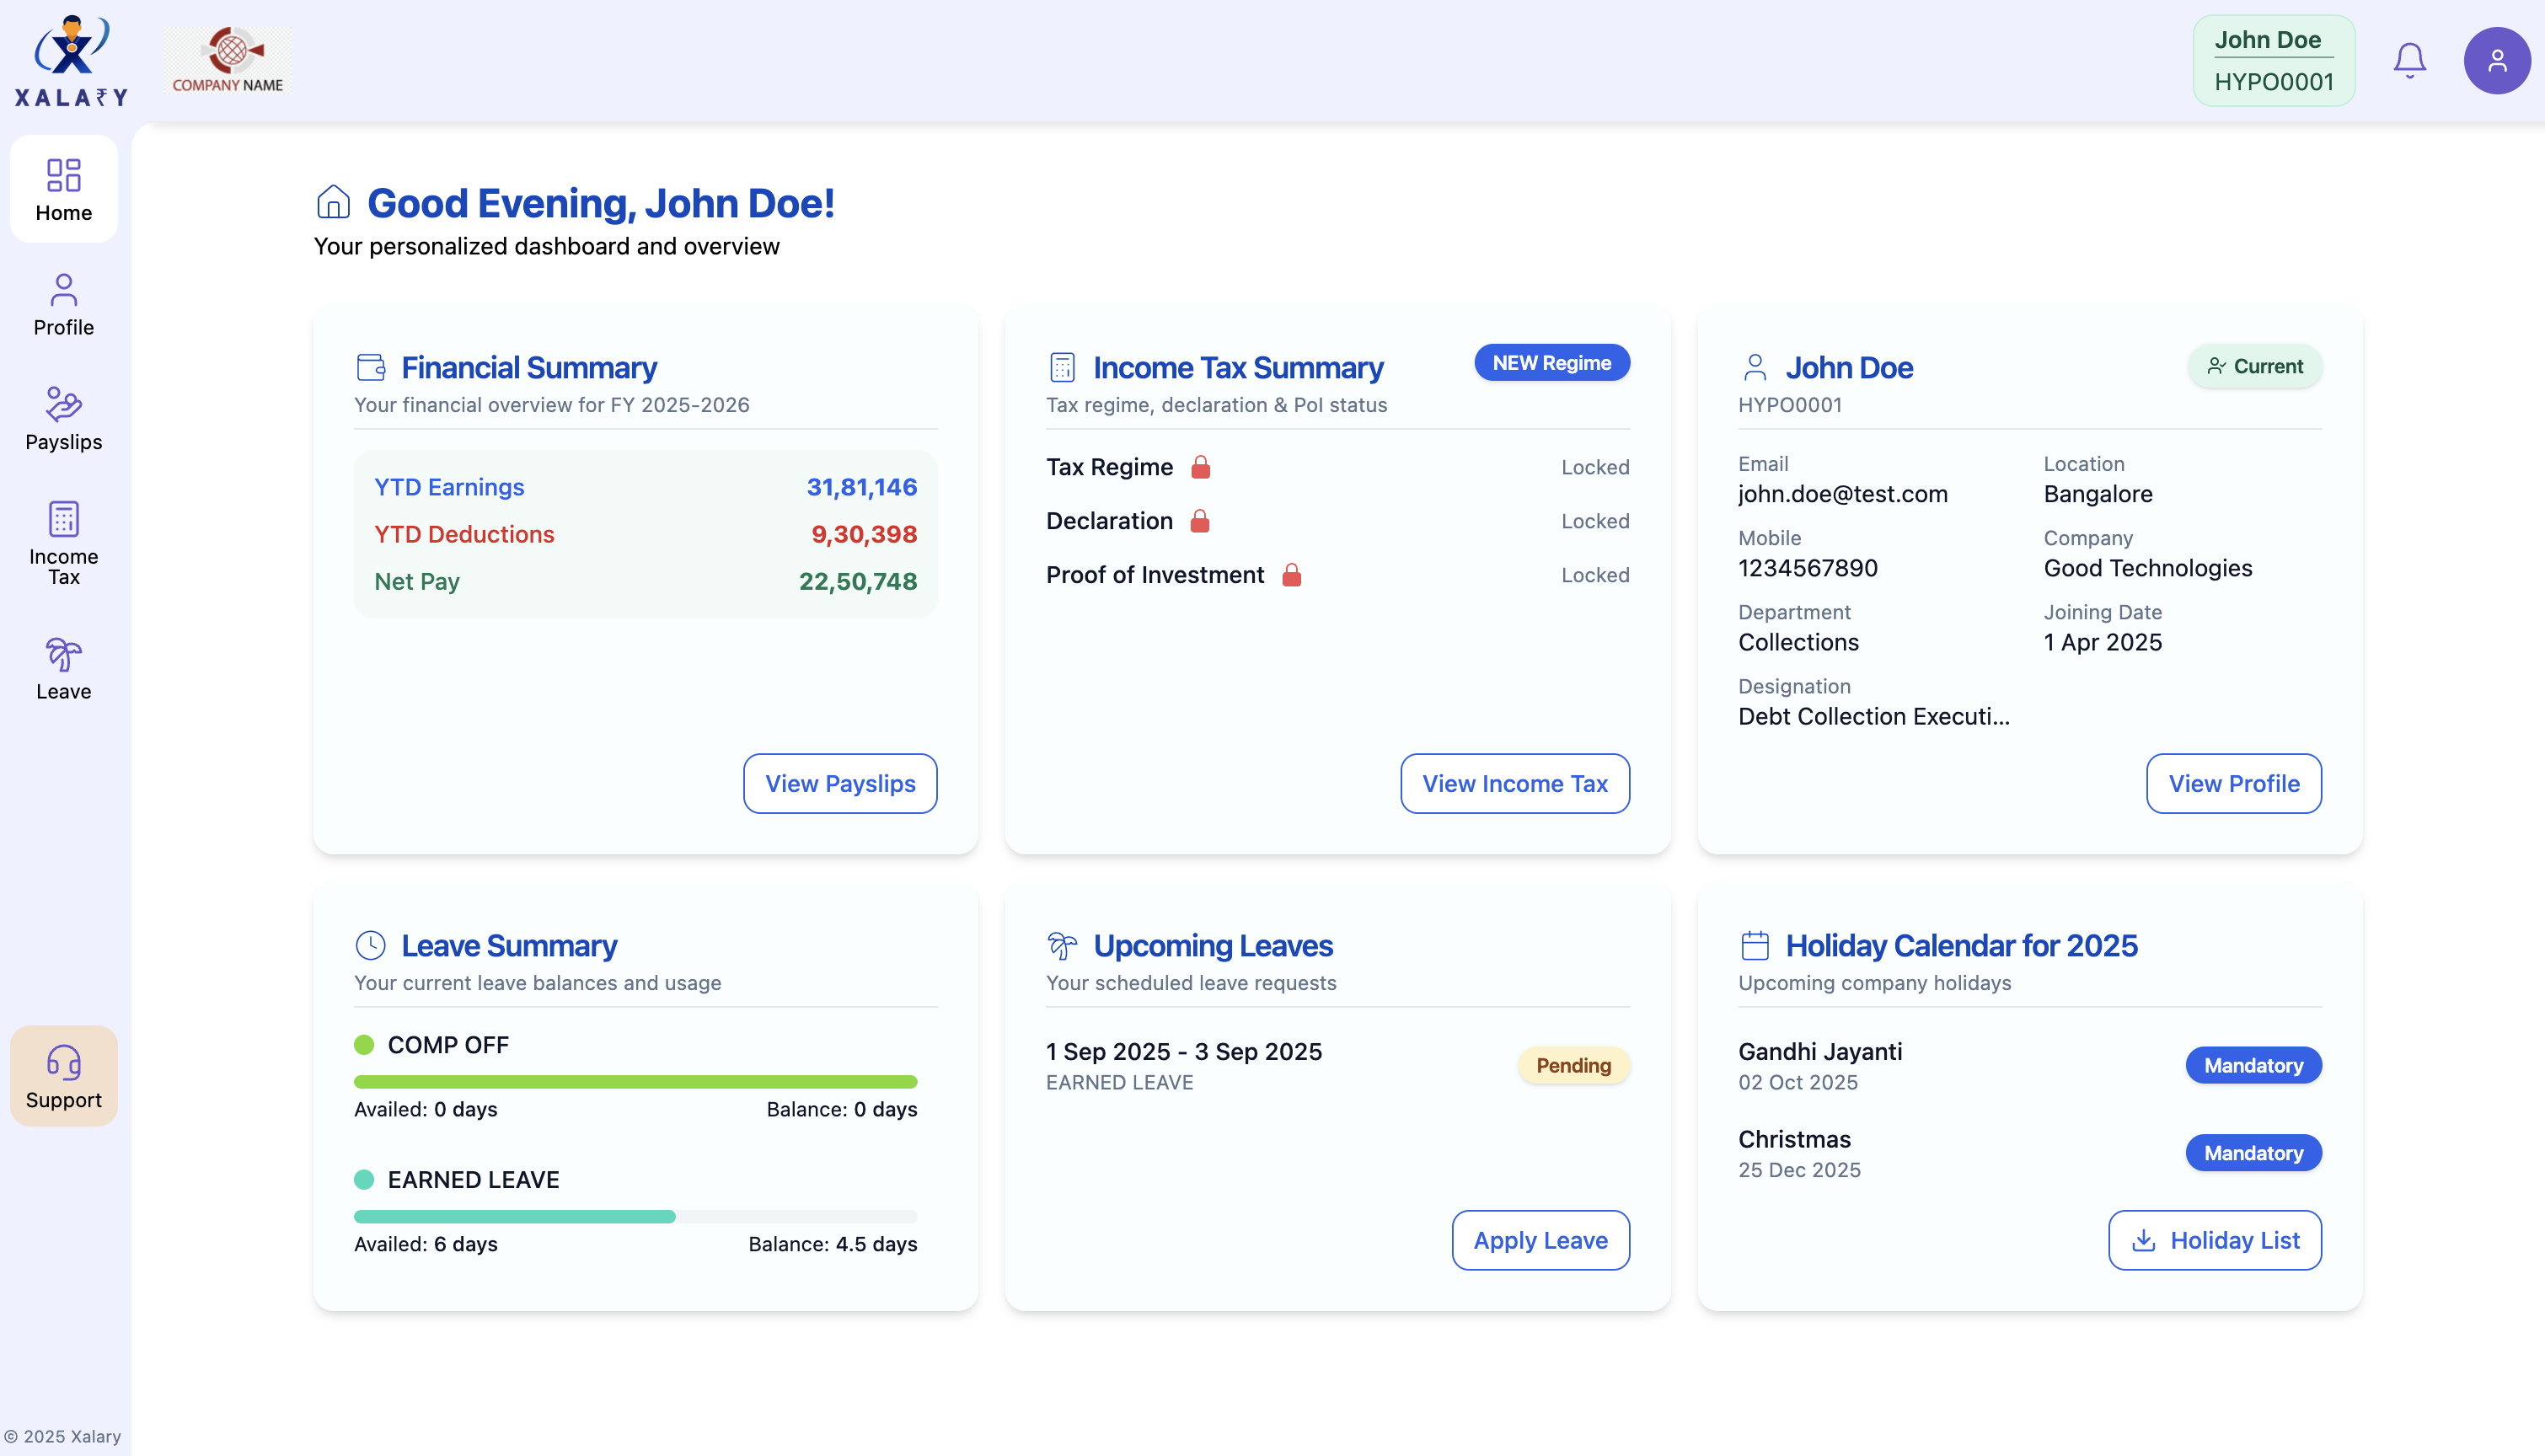Click the notification bell
Viewport: 2545px width, 1456px height.
[2410, 60]
